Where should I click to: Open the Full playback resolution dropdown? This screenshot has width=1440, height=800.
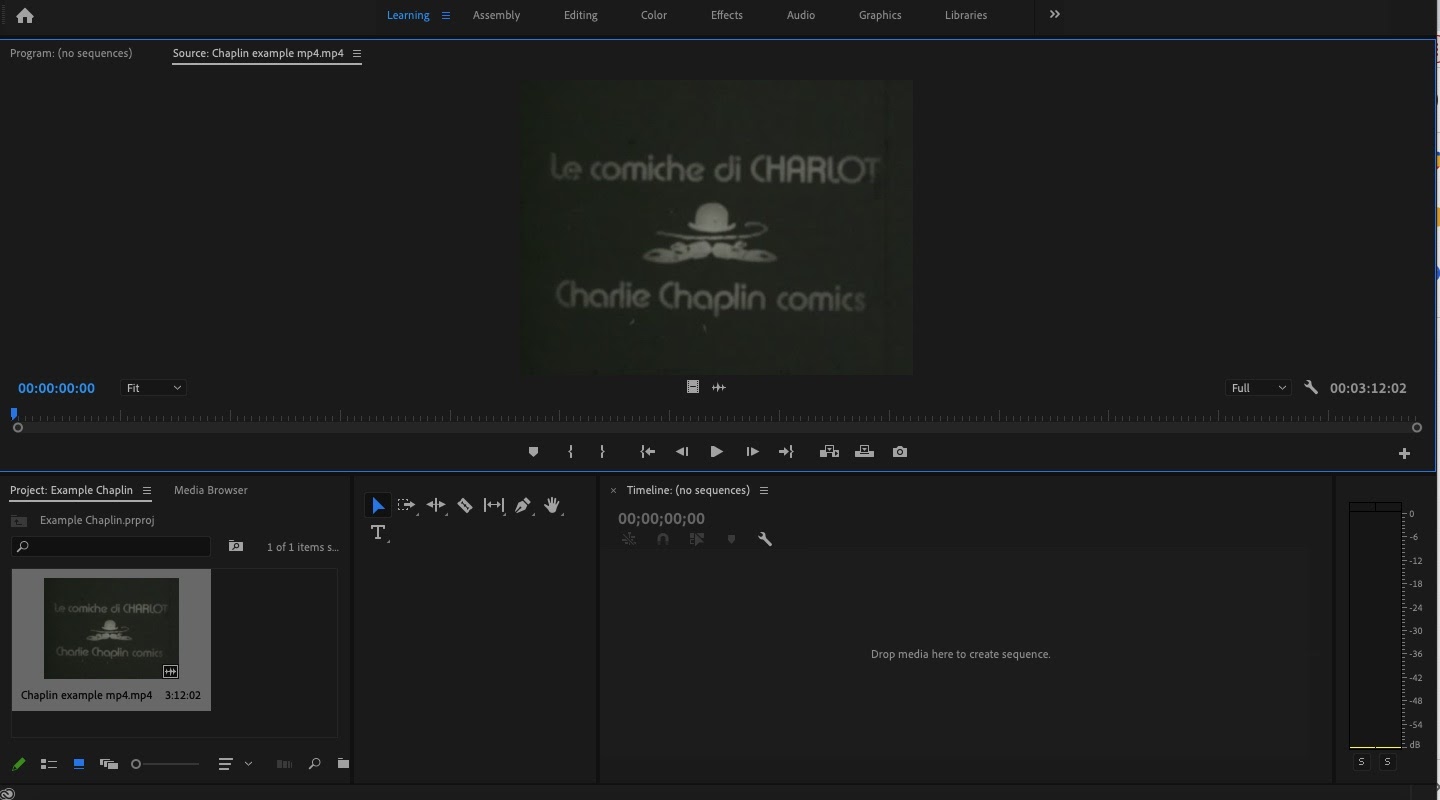(1258, 388)
